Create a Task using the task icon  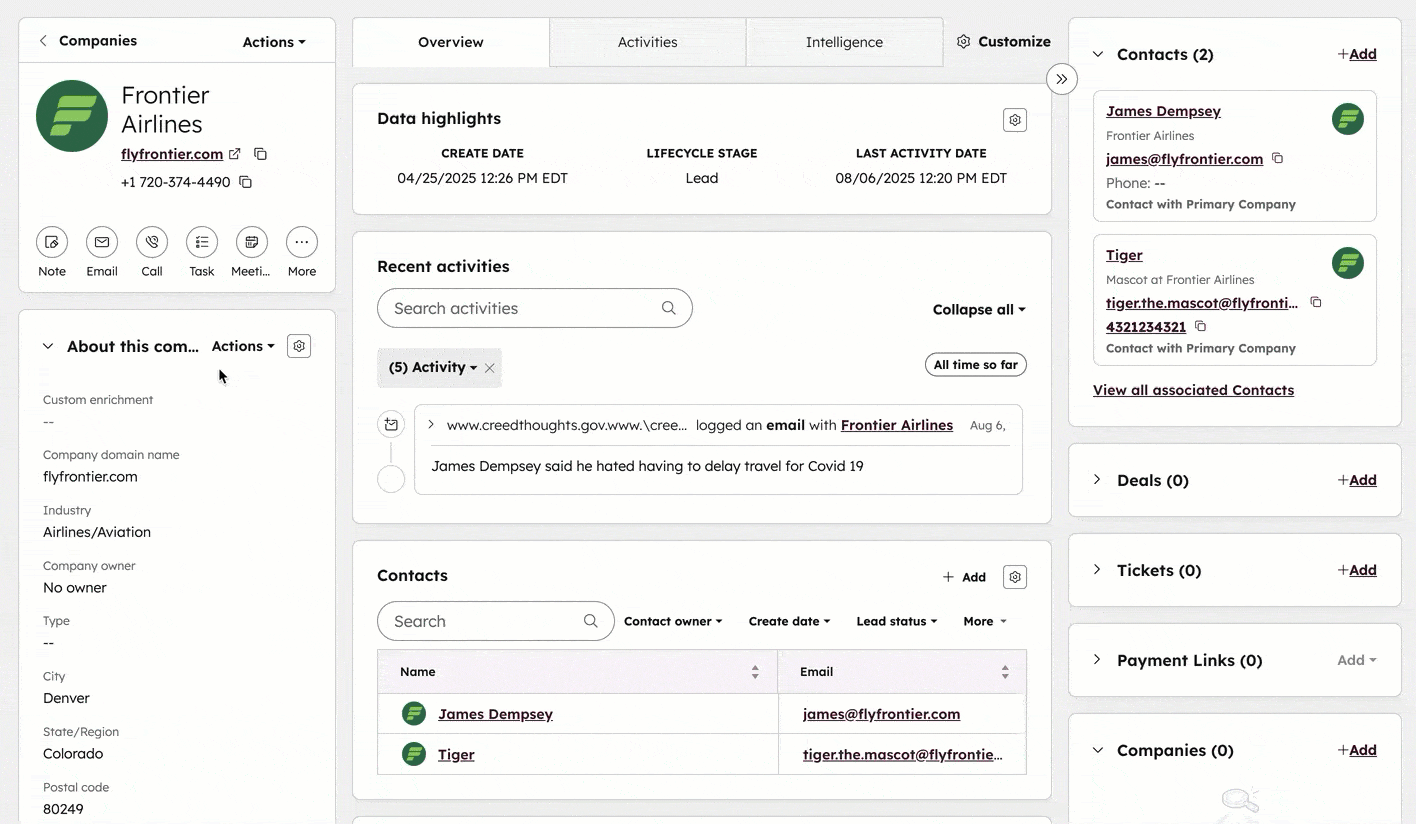click(x=201, y=242)
